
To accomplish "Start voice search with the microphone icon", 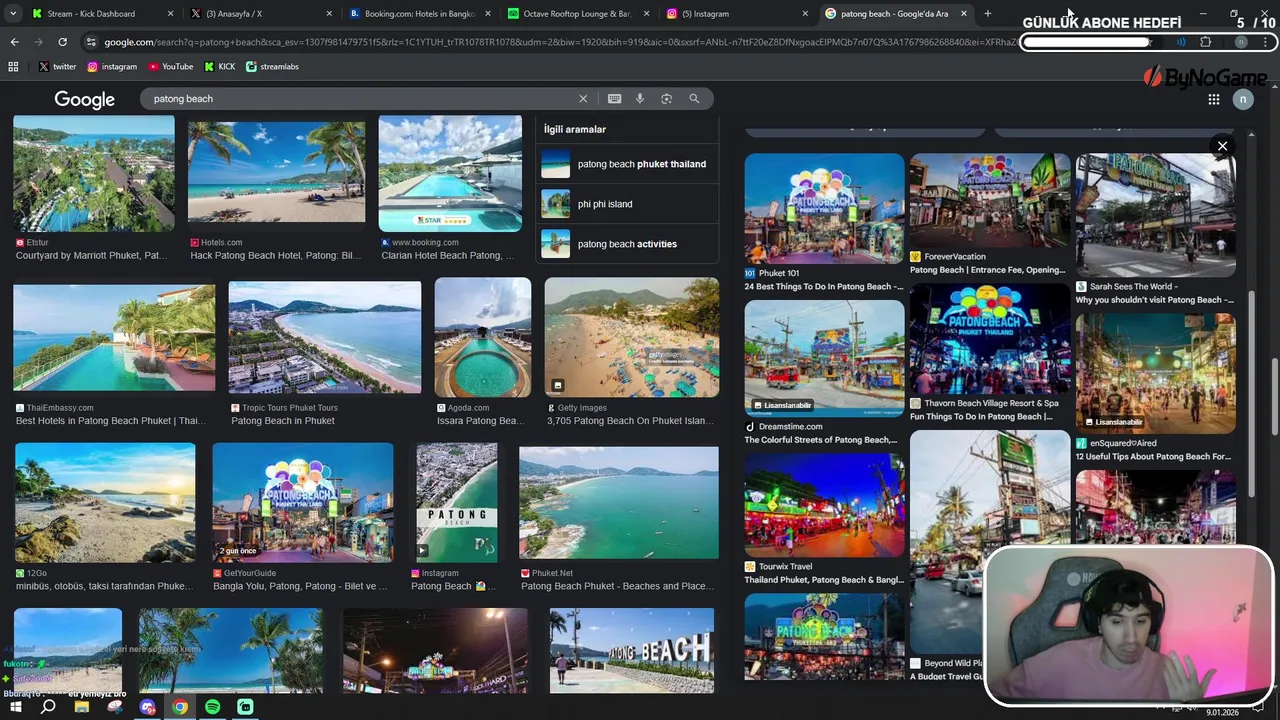I will tap(640, 99).
